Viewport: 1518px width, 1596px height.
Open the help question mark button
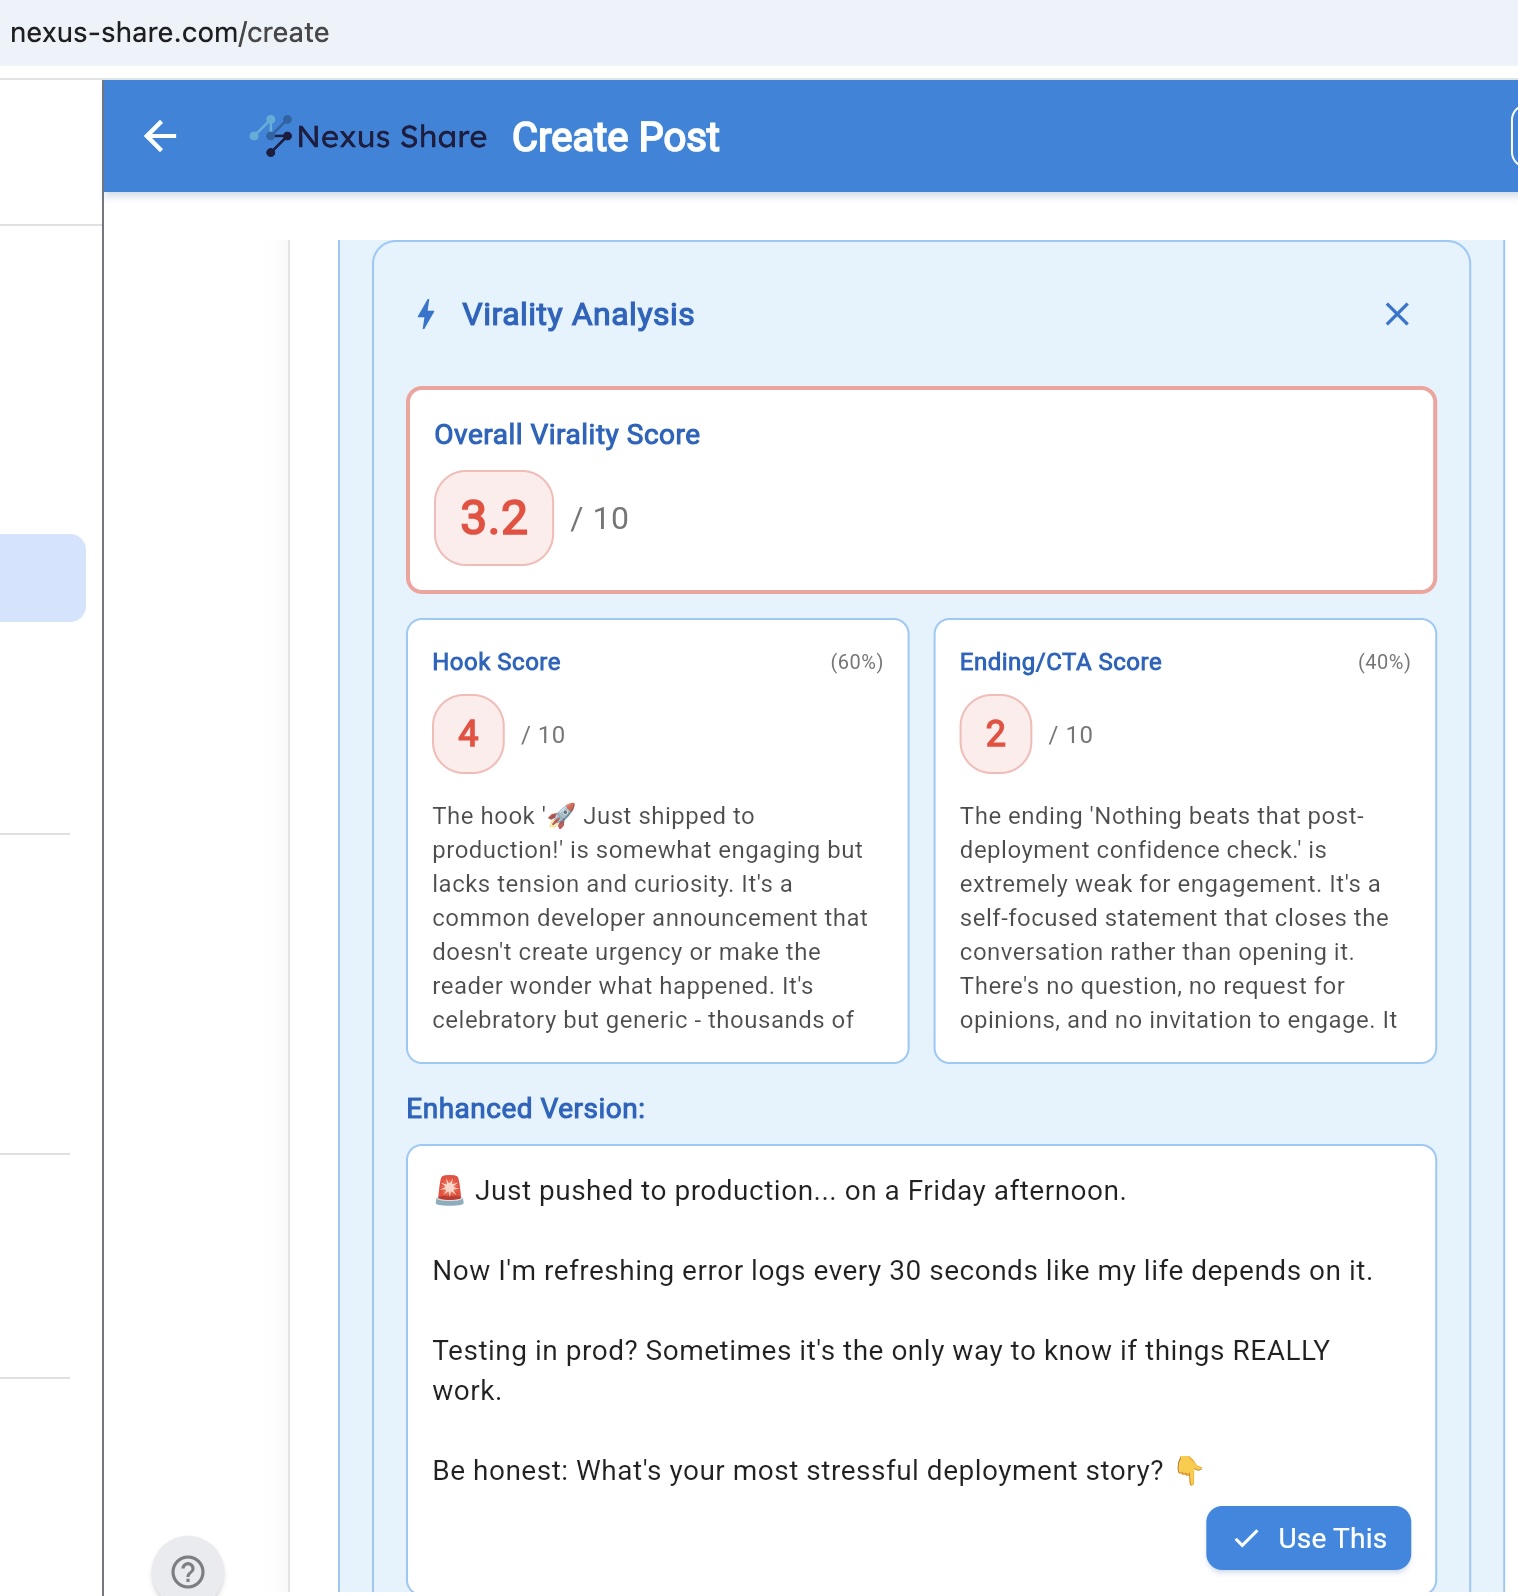click(187, 1571)
